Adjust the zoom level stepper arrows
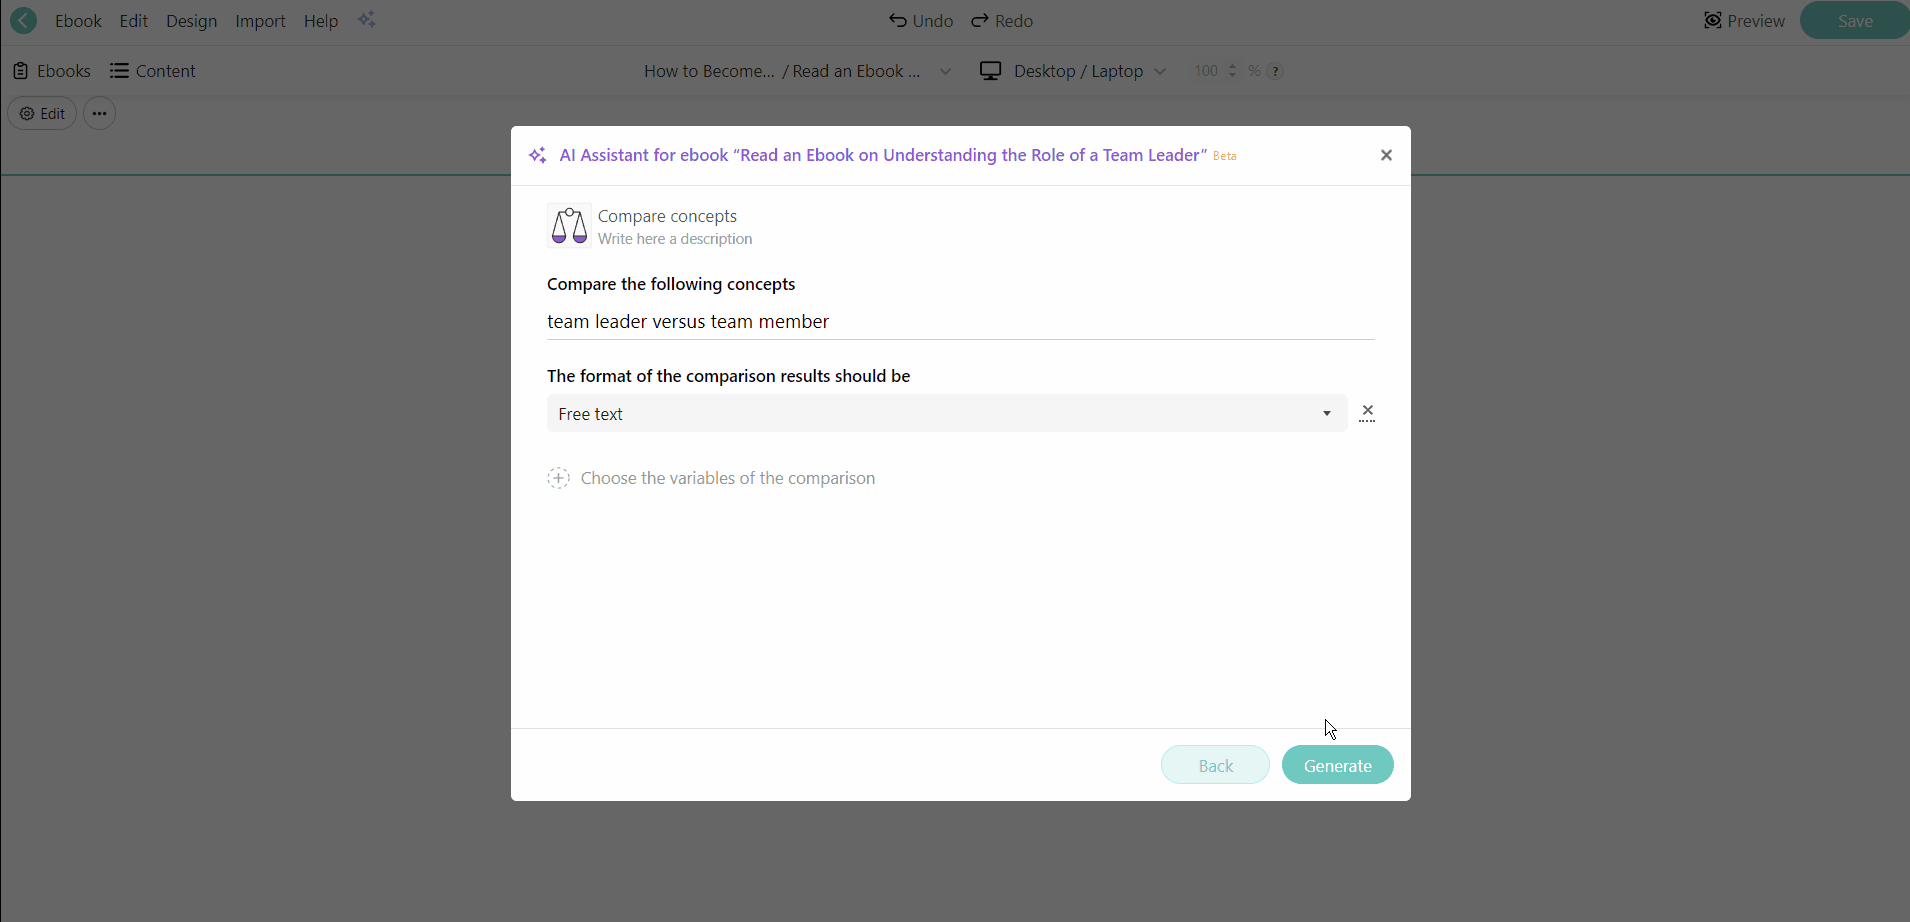 (x=1232, y=71)
